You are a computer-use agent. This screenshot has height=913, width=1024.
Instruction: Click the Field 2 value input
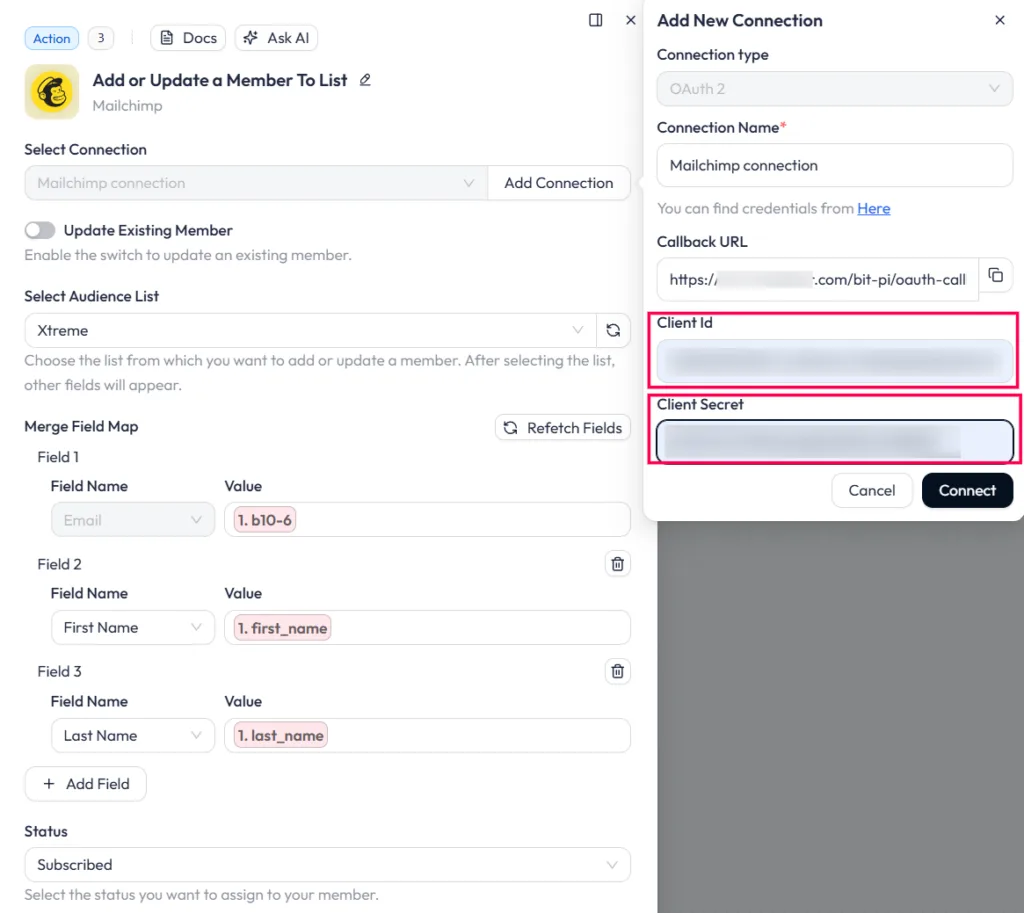tap(427, 628)
